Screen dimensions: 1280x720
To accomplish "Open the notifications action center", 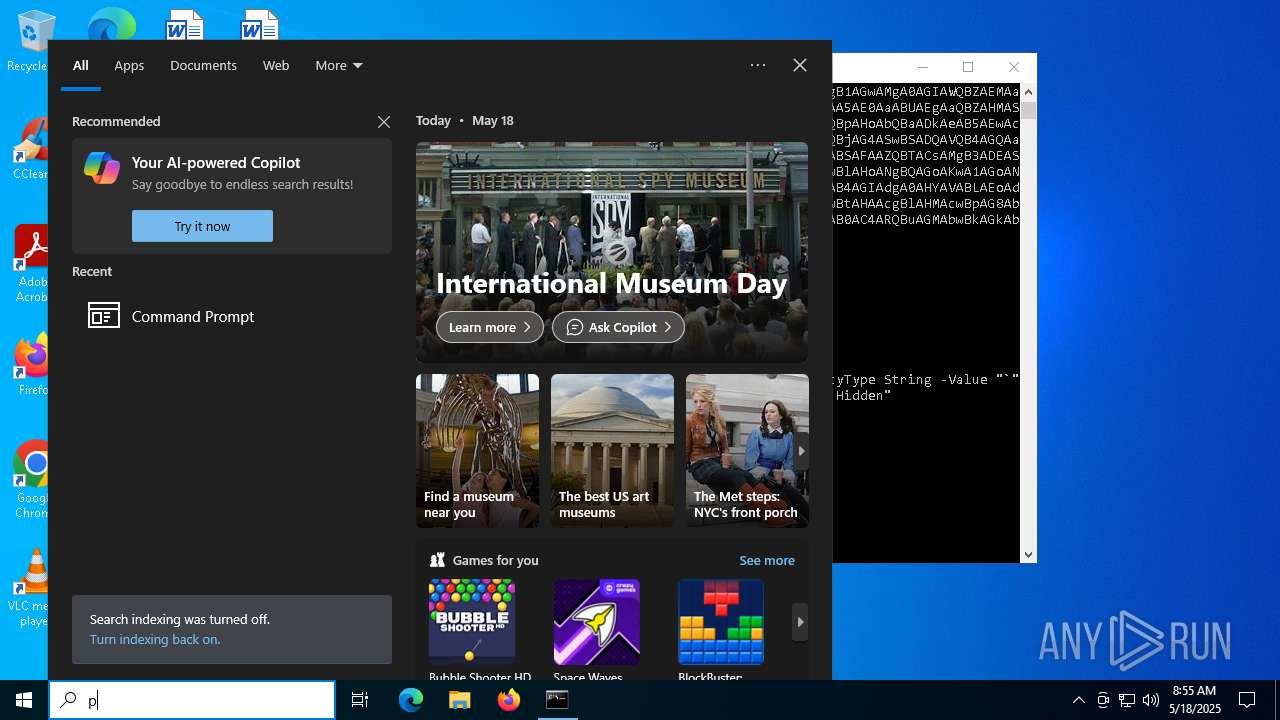I will coord(1247,700).
